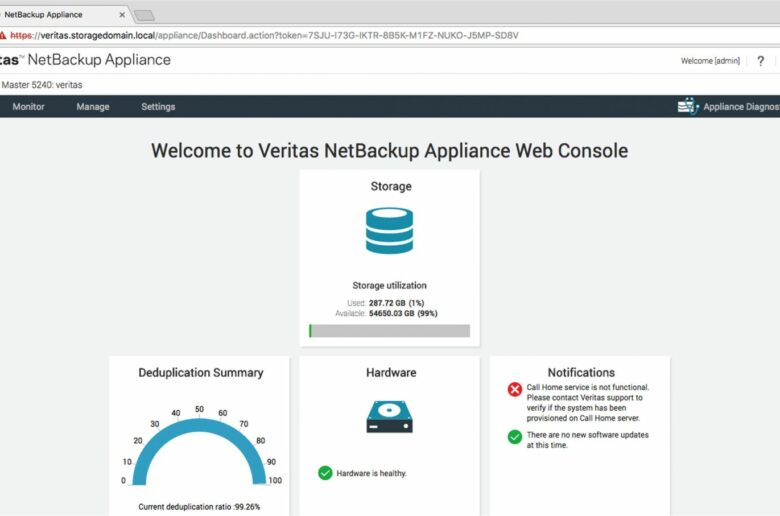
Task: Click the help question mark icon
Action: [761, 61]
